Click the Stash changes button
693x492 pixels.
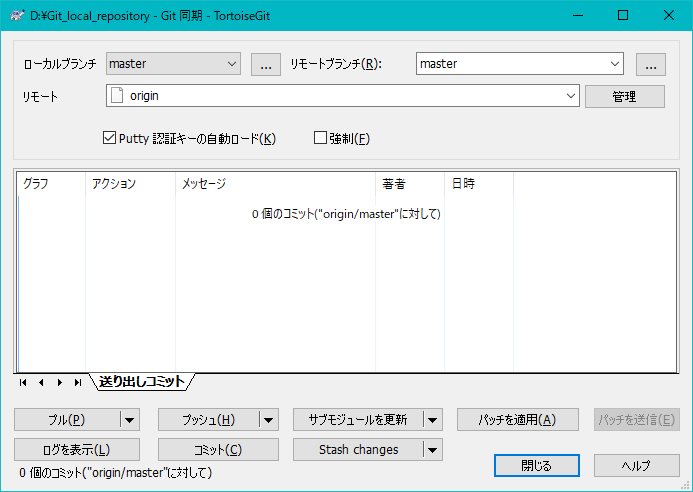pyautogui.click(x=358, y=450)
